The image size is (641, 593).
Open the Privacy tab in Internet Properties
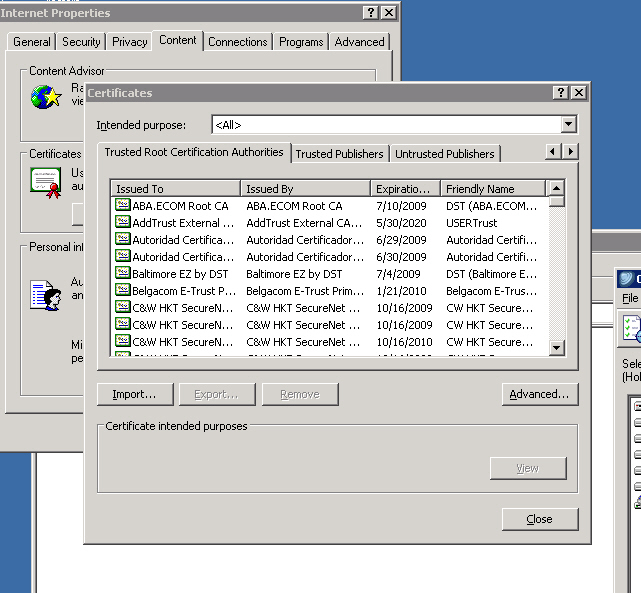(x=130, y=42)
